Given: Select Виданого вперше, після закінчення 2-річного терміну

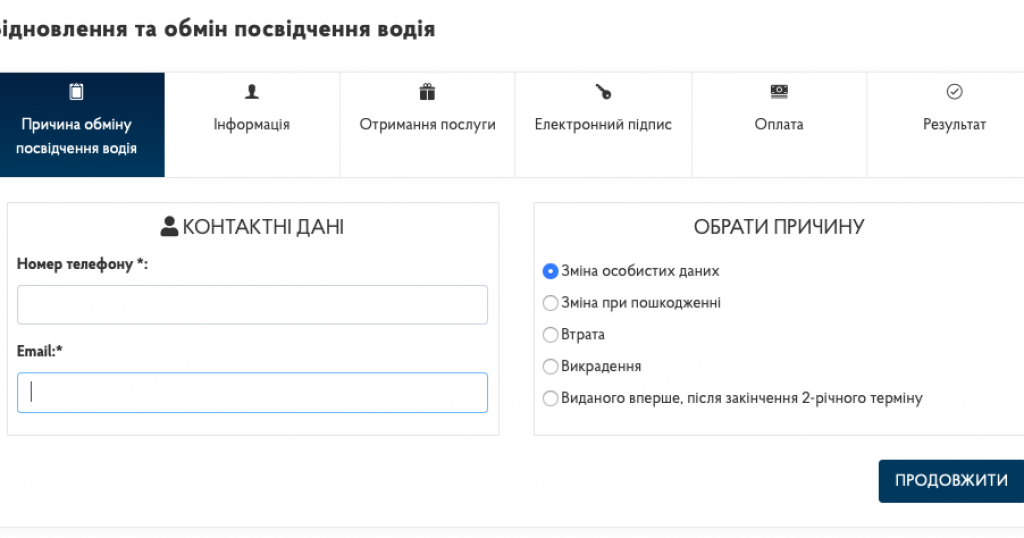Looking at the screenshot, I should click(x=551, y=398).
